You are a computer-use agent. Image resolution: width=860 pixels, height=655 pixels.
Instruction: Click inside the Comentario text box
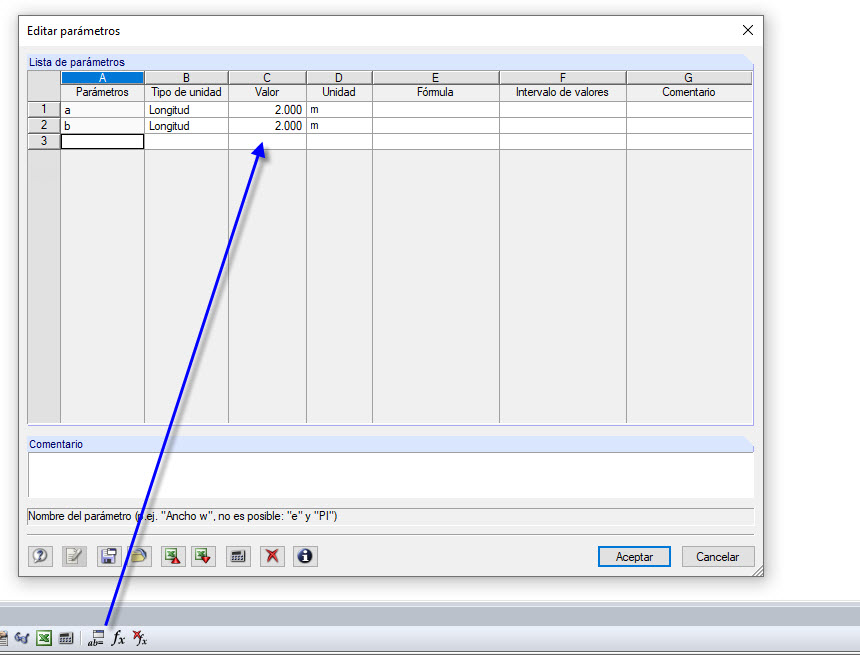click(391, 475)
